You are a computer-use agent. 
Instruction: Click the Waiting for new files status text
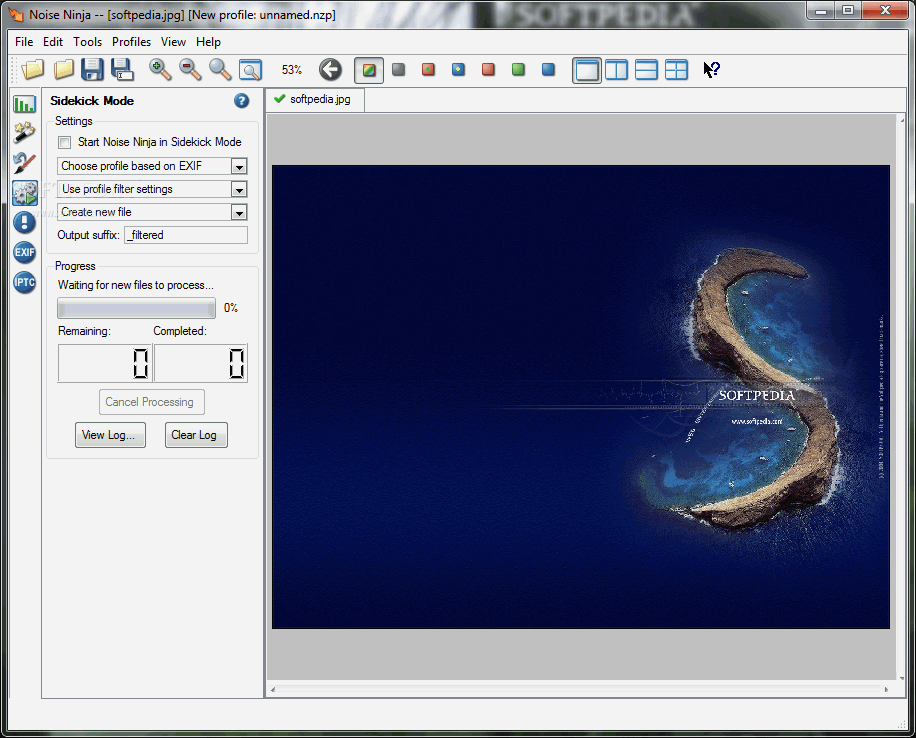click(136, 285)
